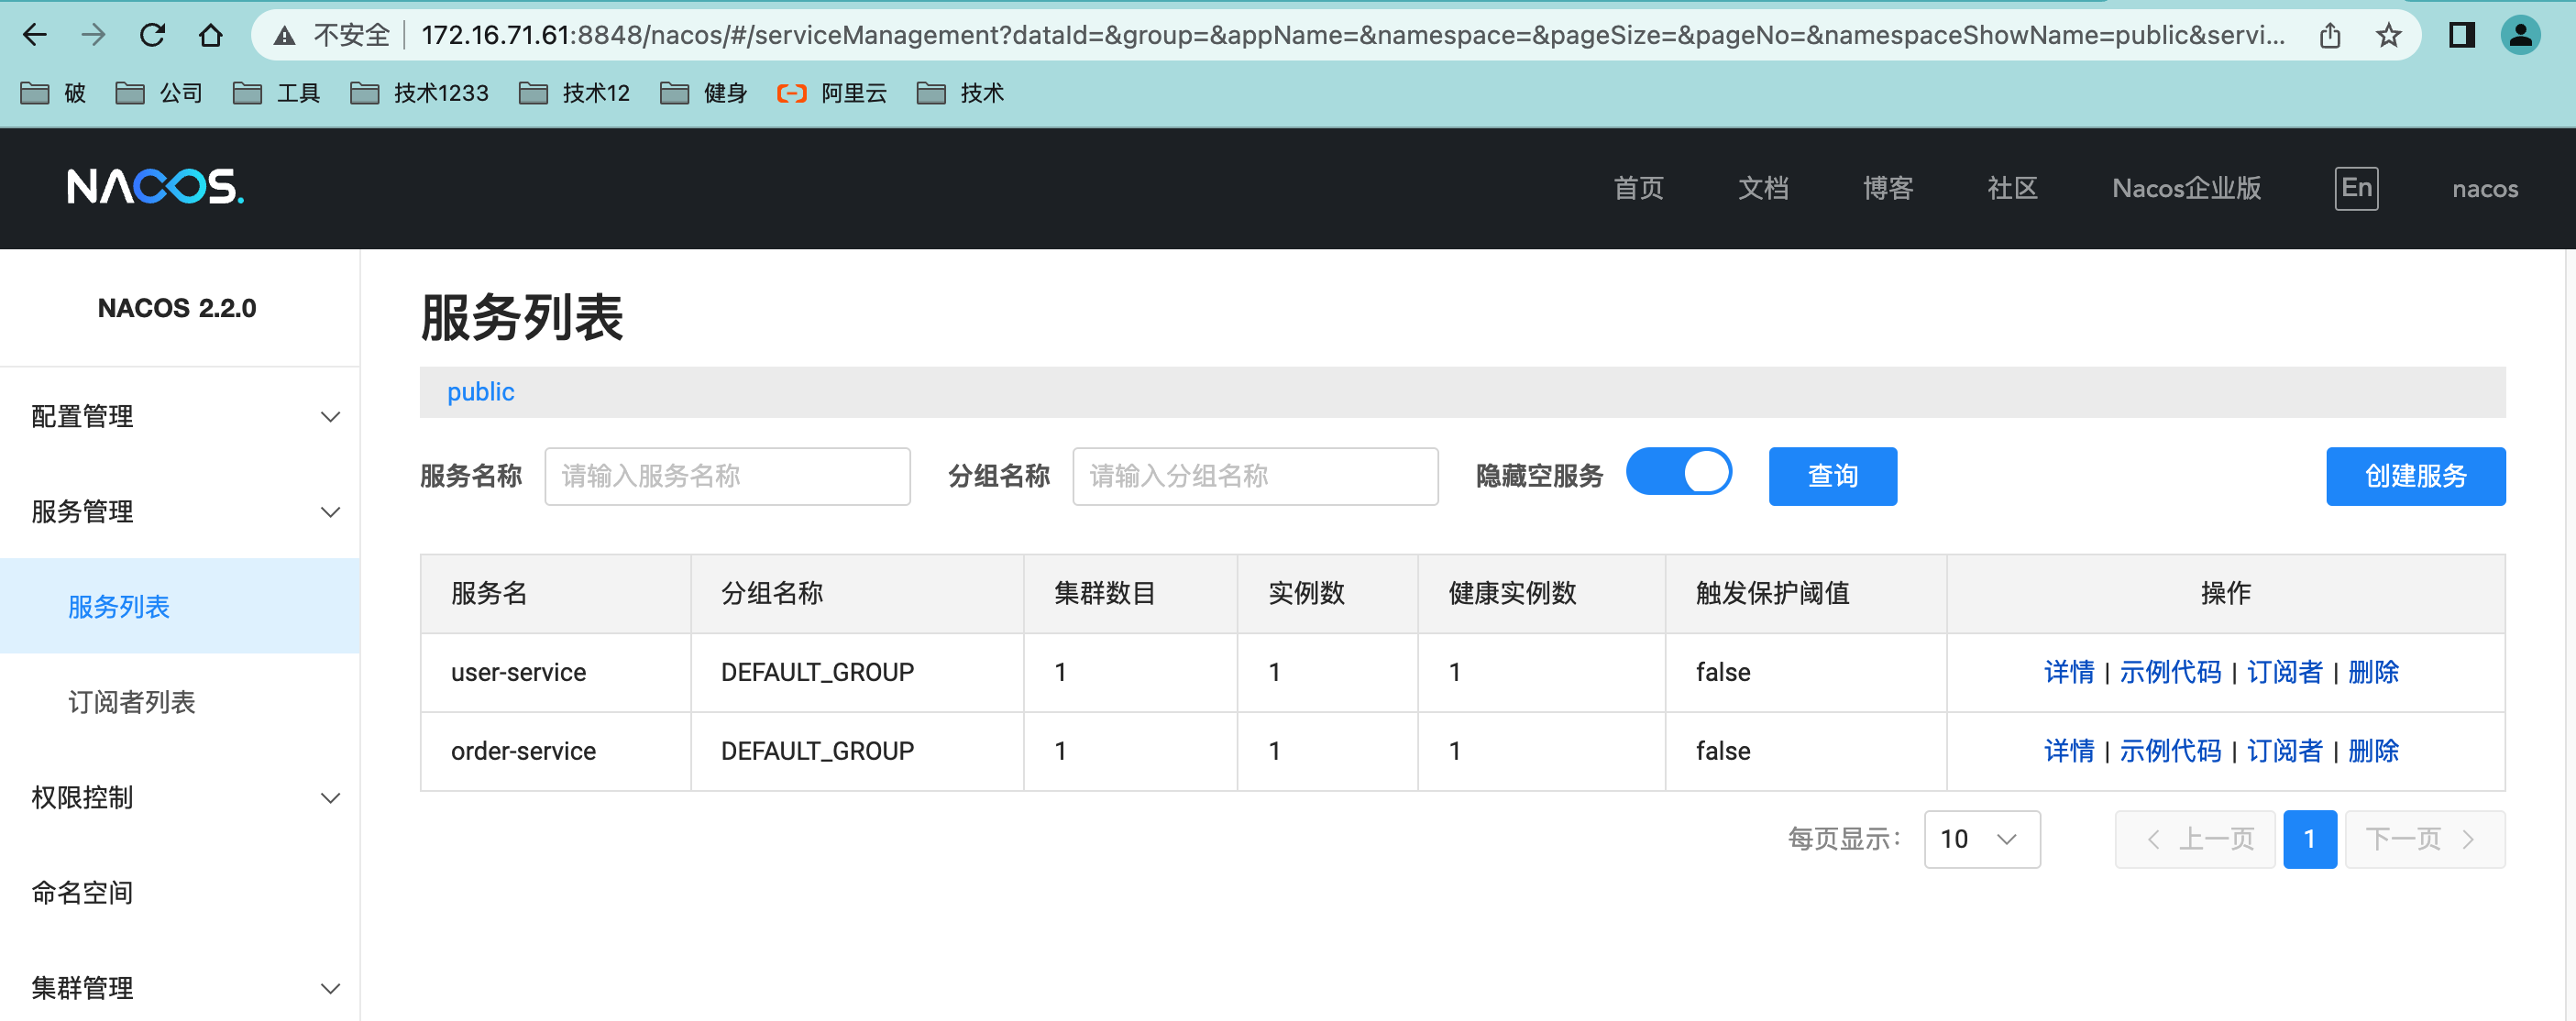The image size is (2576, 1021).
Task: Bookmark page with the star icon
Action: (2388, 36)
